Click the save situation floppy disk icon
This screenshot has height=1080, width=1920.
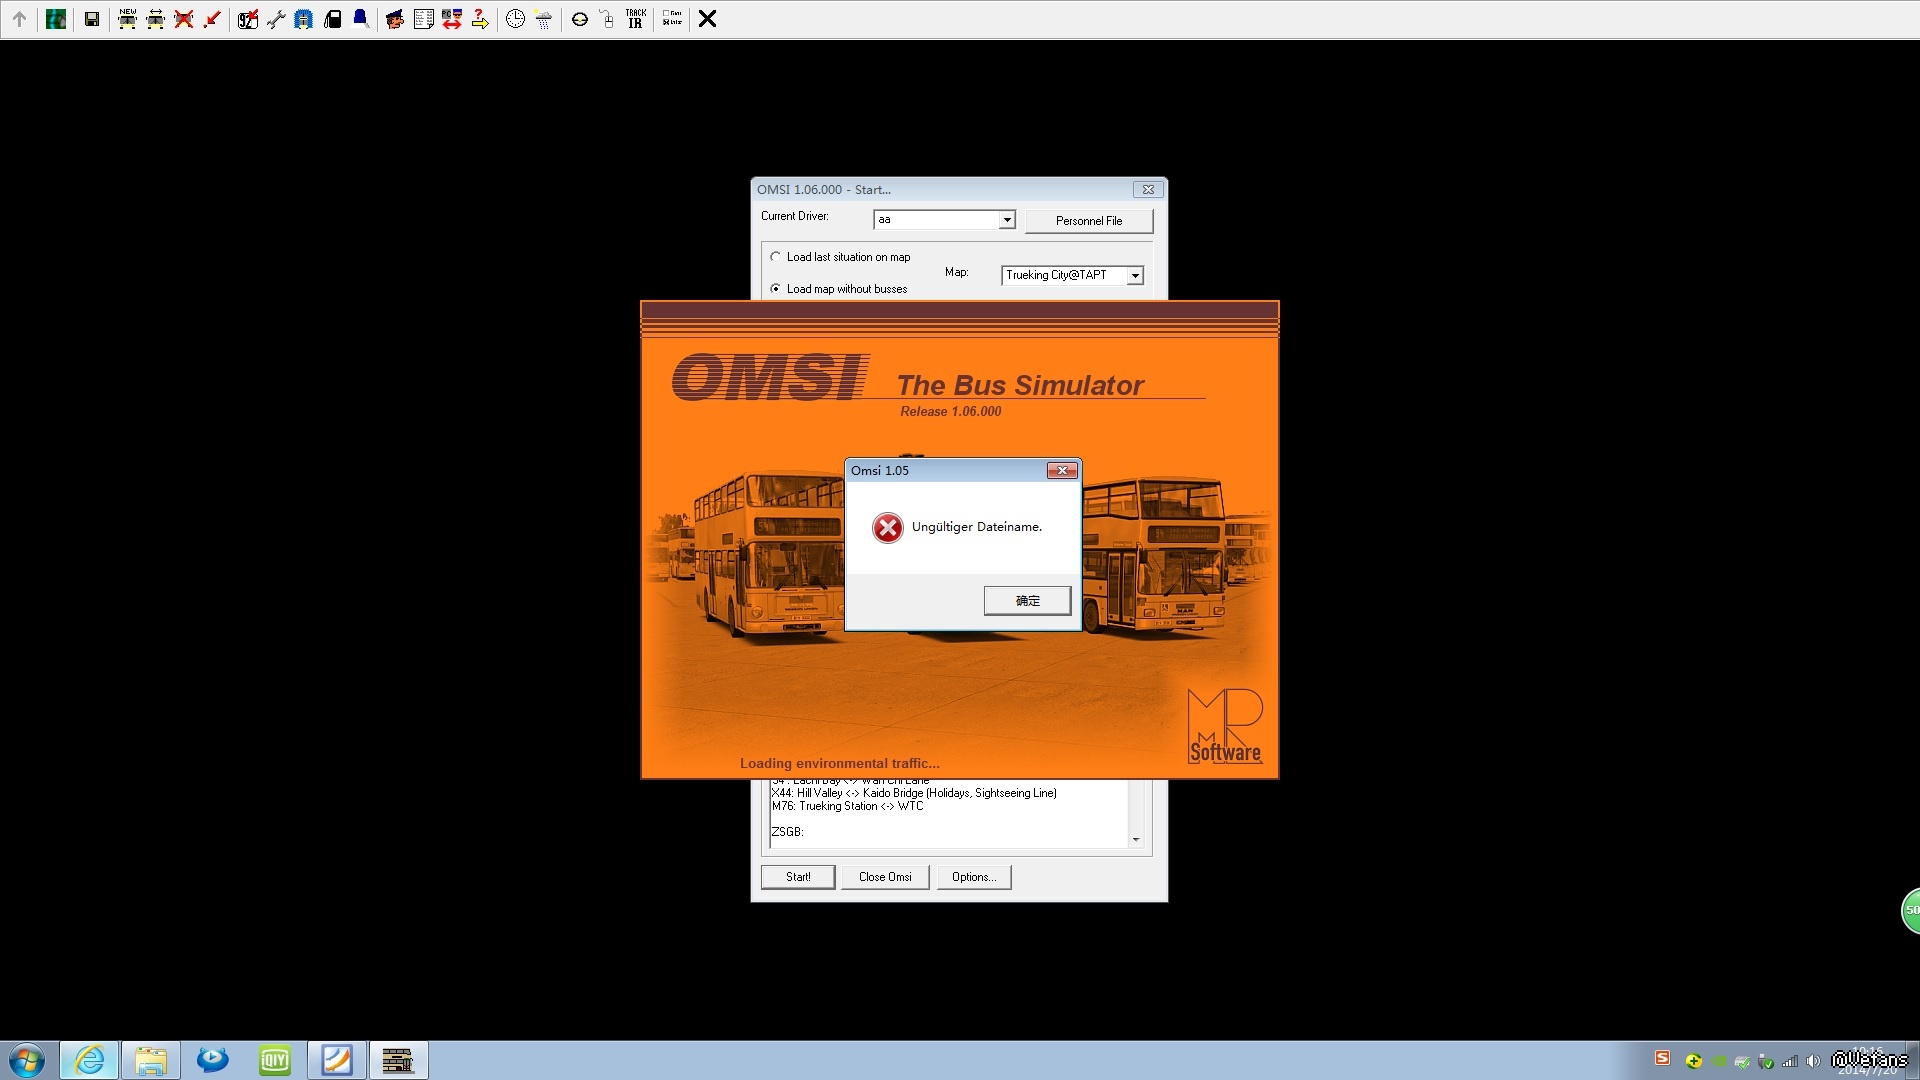(91, 19)
